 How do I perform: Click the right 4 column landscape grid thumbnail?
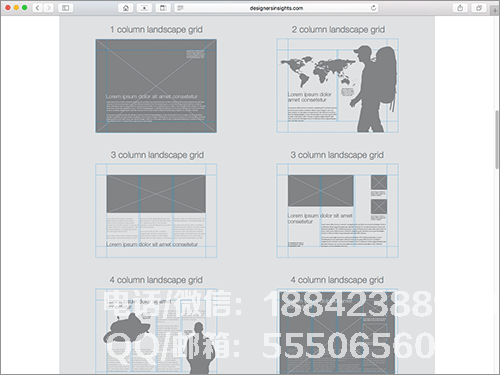[x=337, y=331]
